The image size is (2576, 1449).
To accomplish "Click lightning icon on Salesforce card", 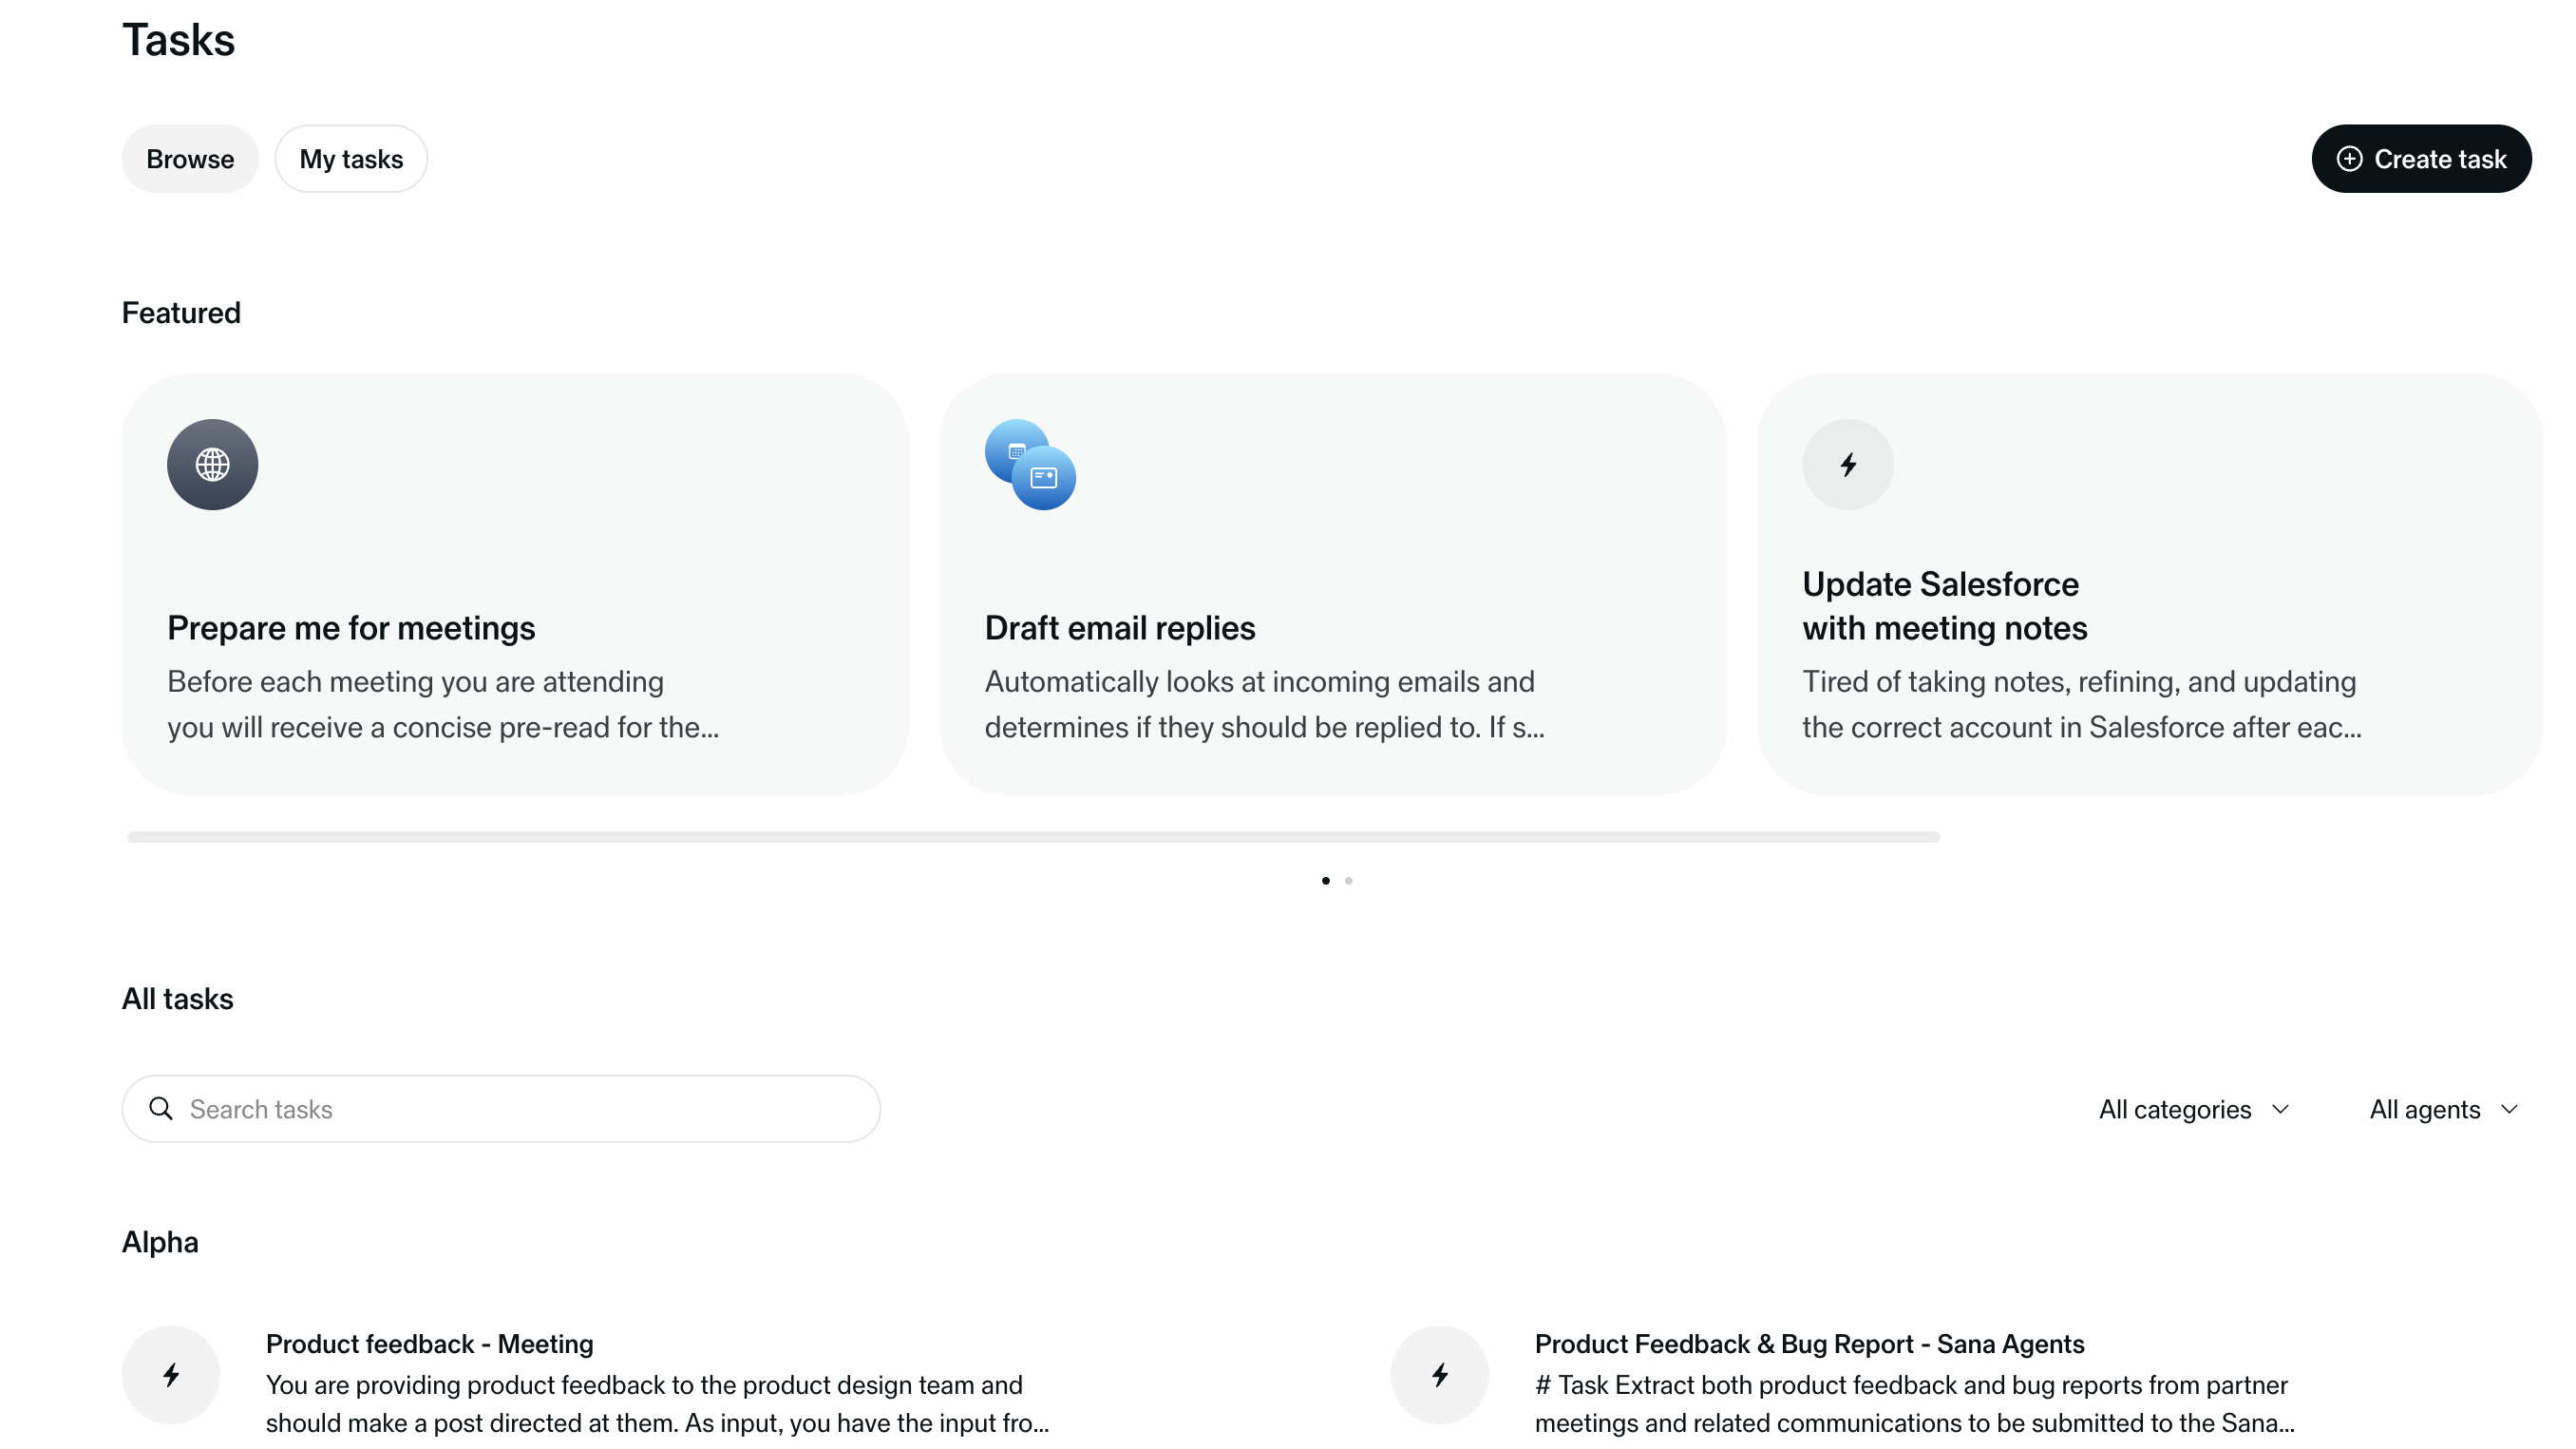I will point(1847,465).
